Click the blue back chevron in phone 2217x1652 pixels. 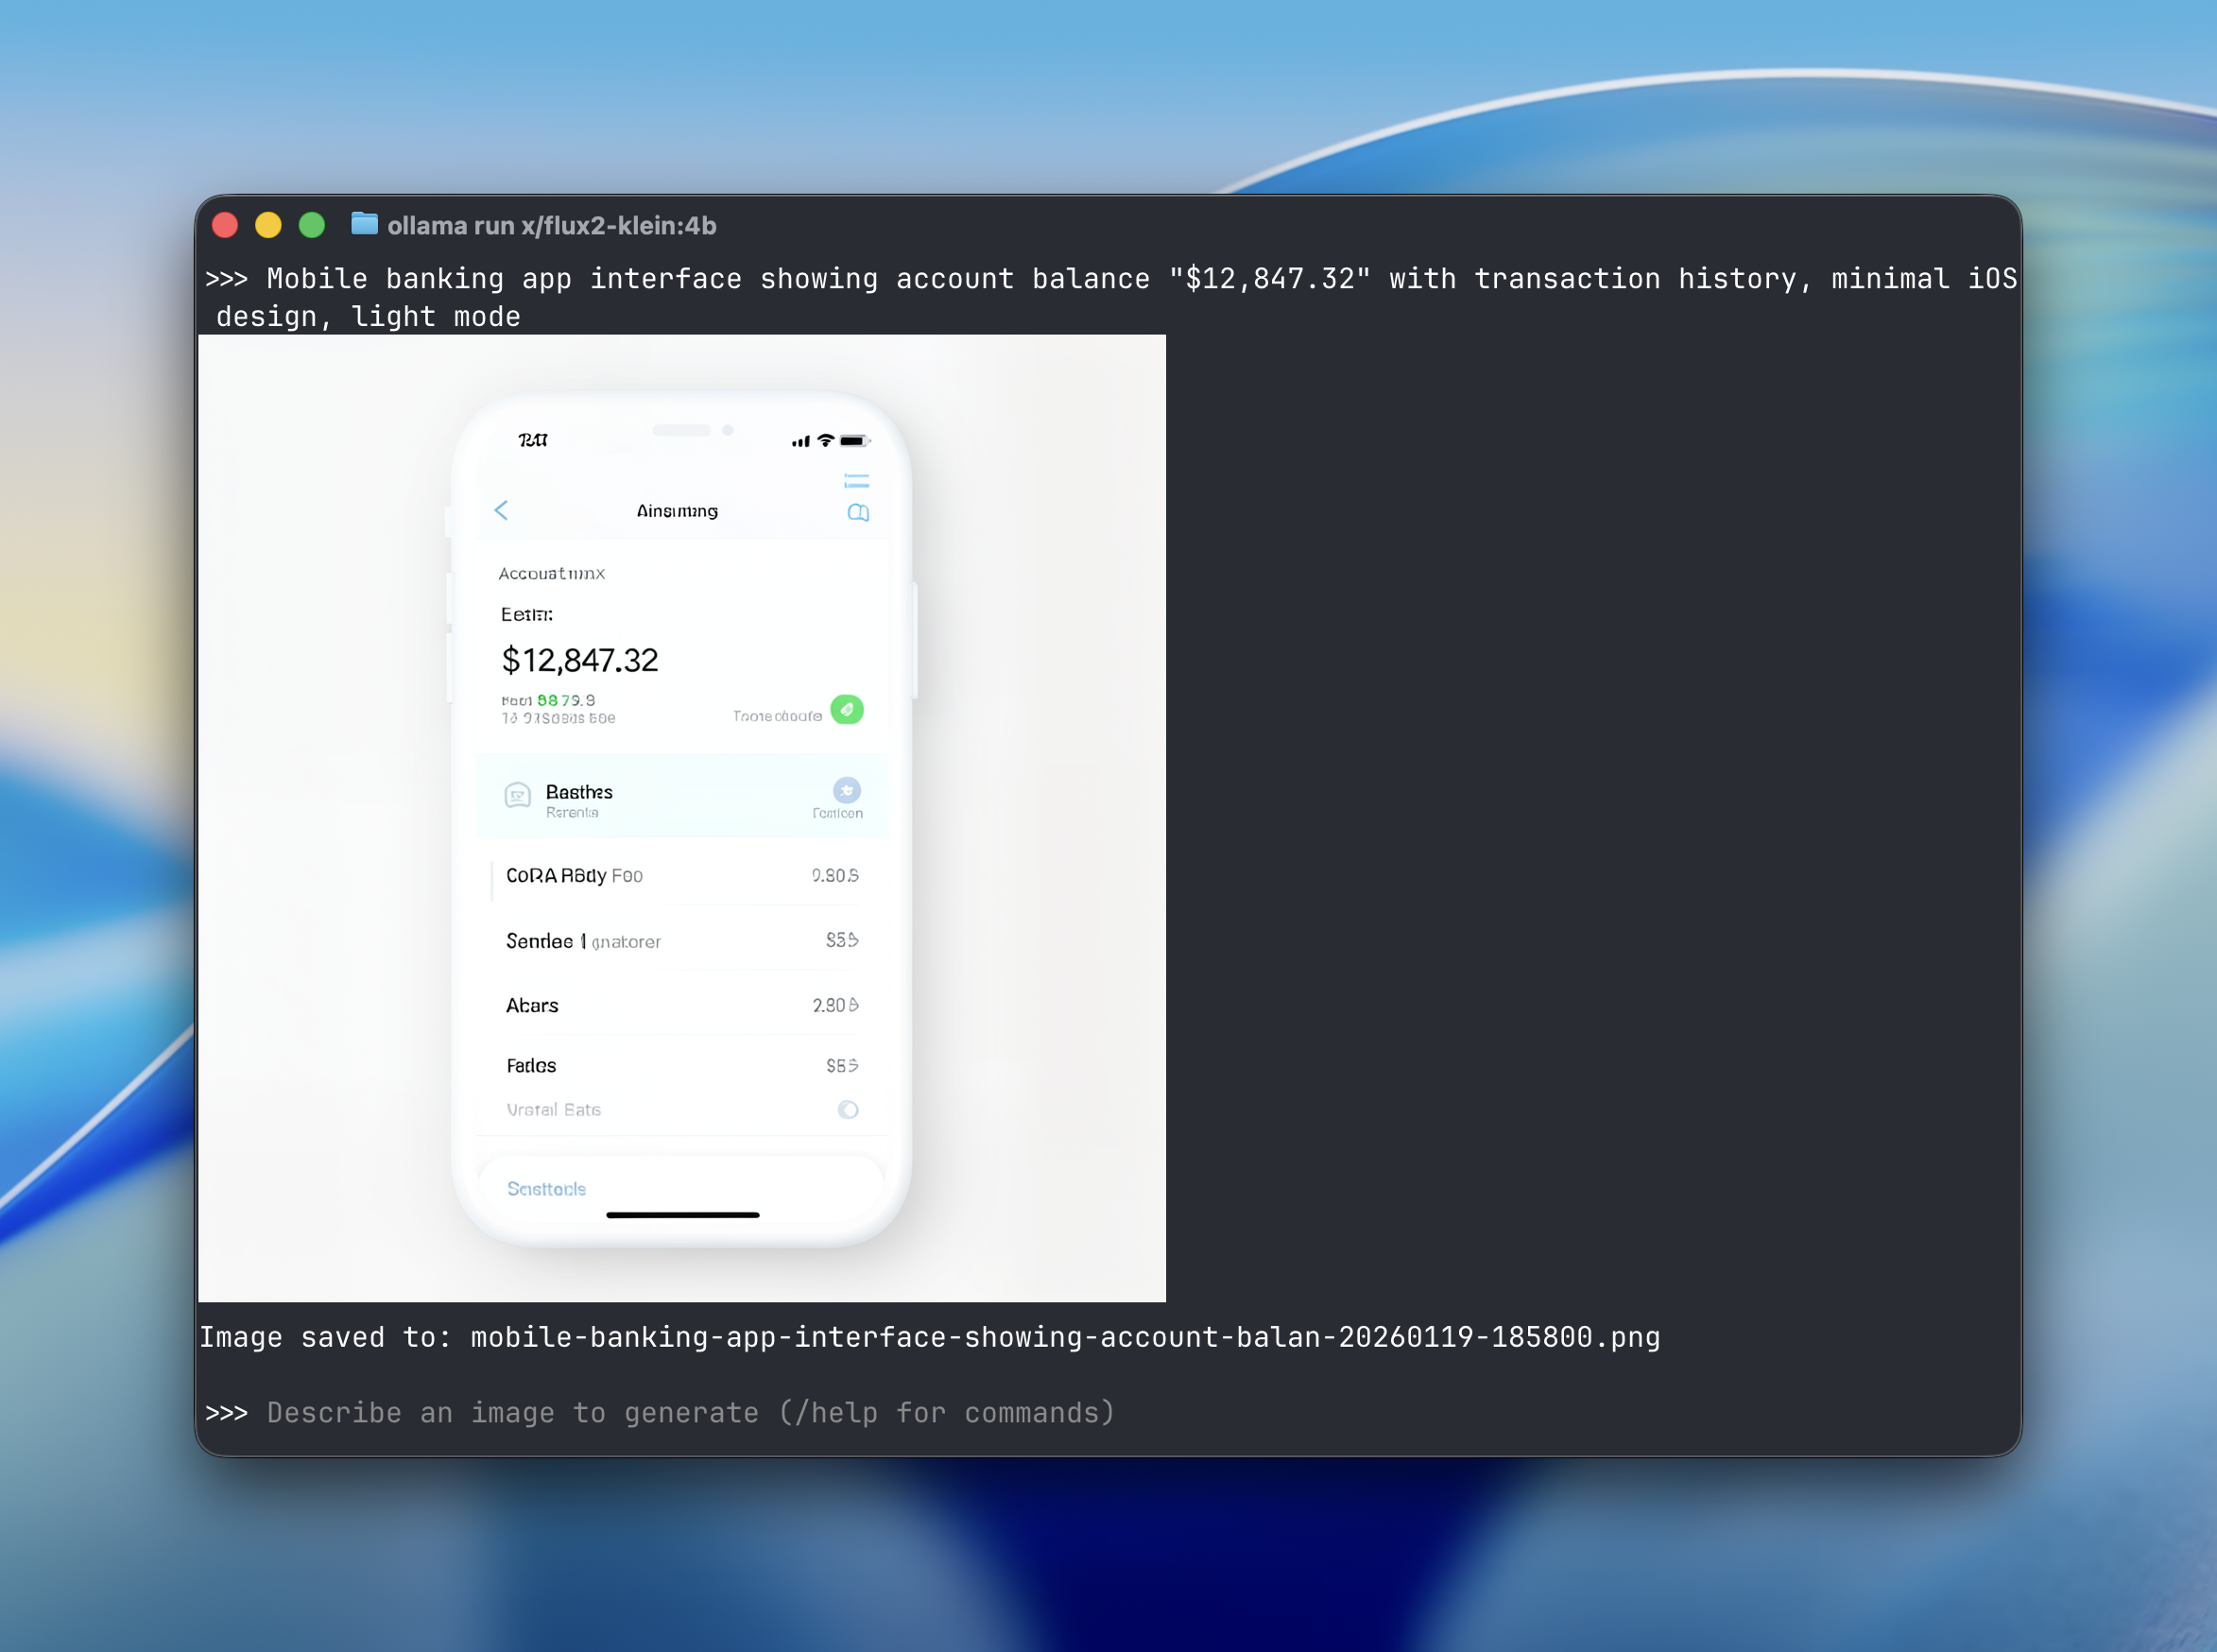501,510
